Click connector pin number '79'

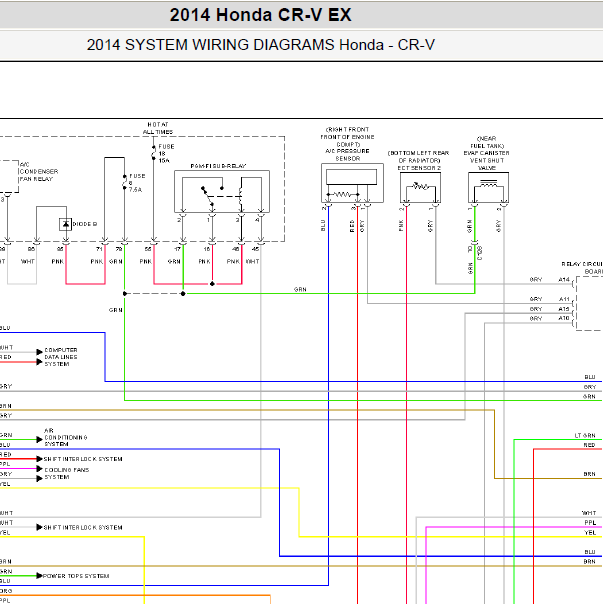coord(119,249)
